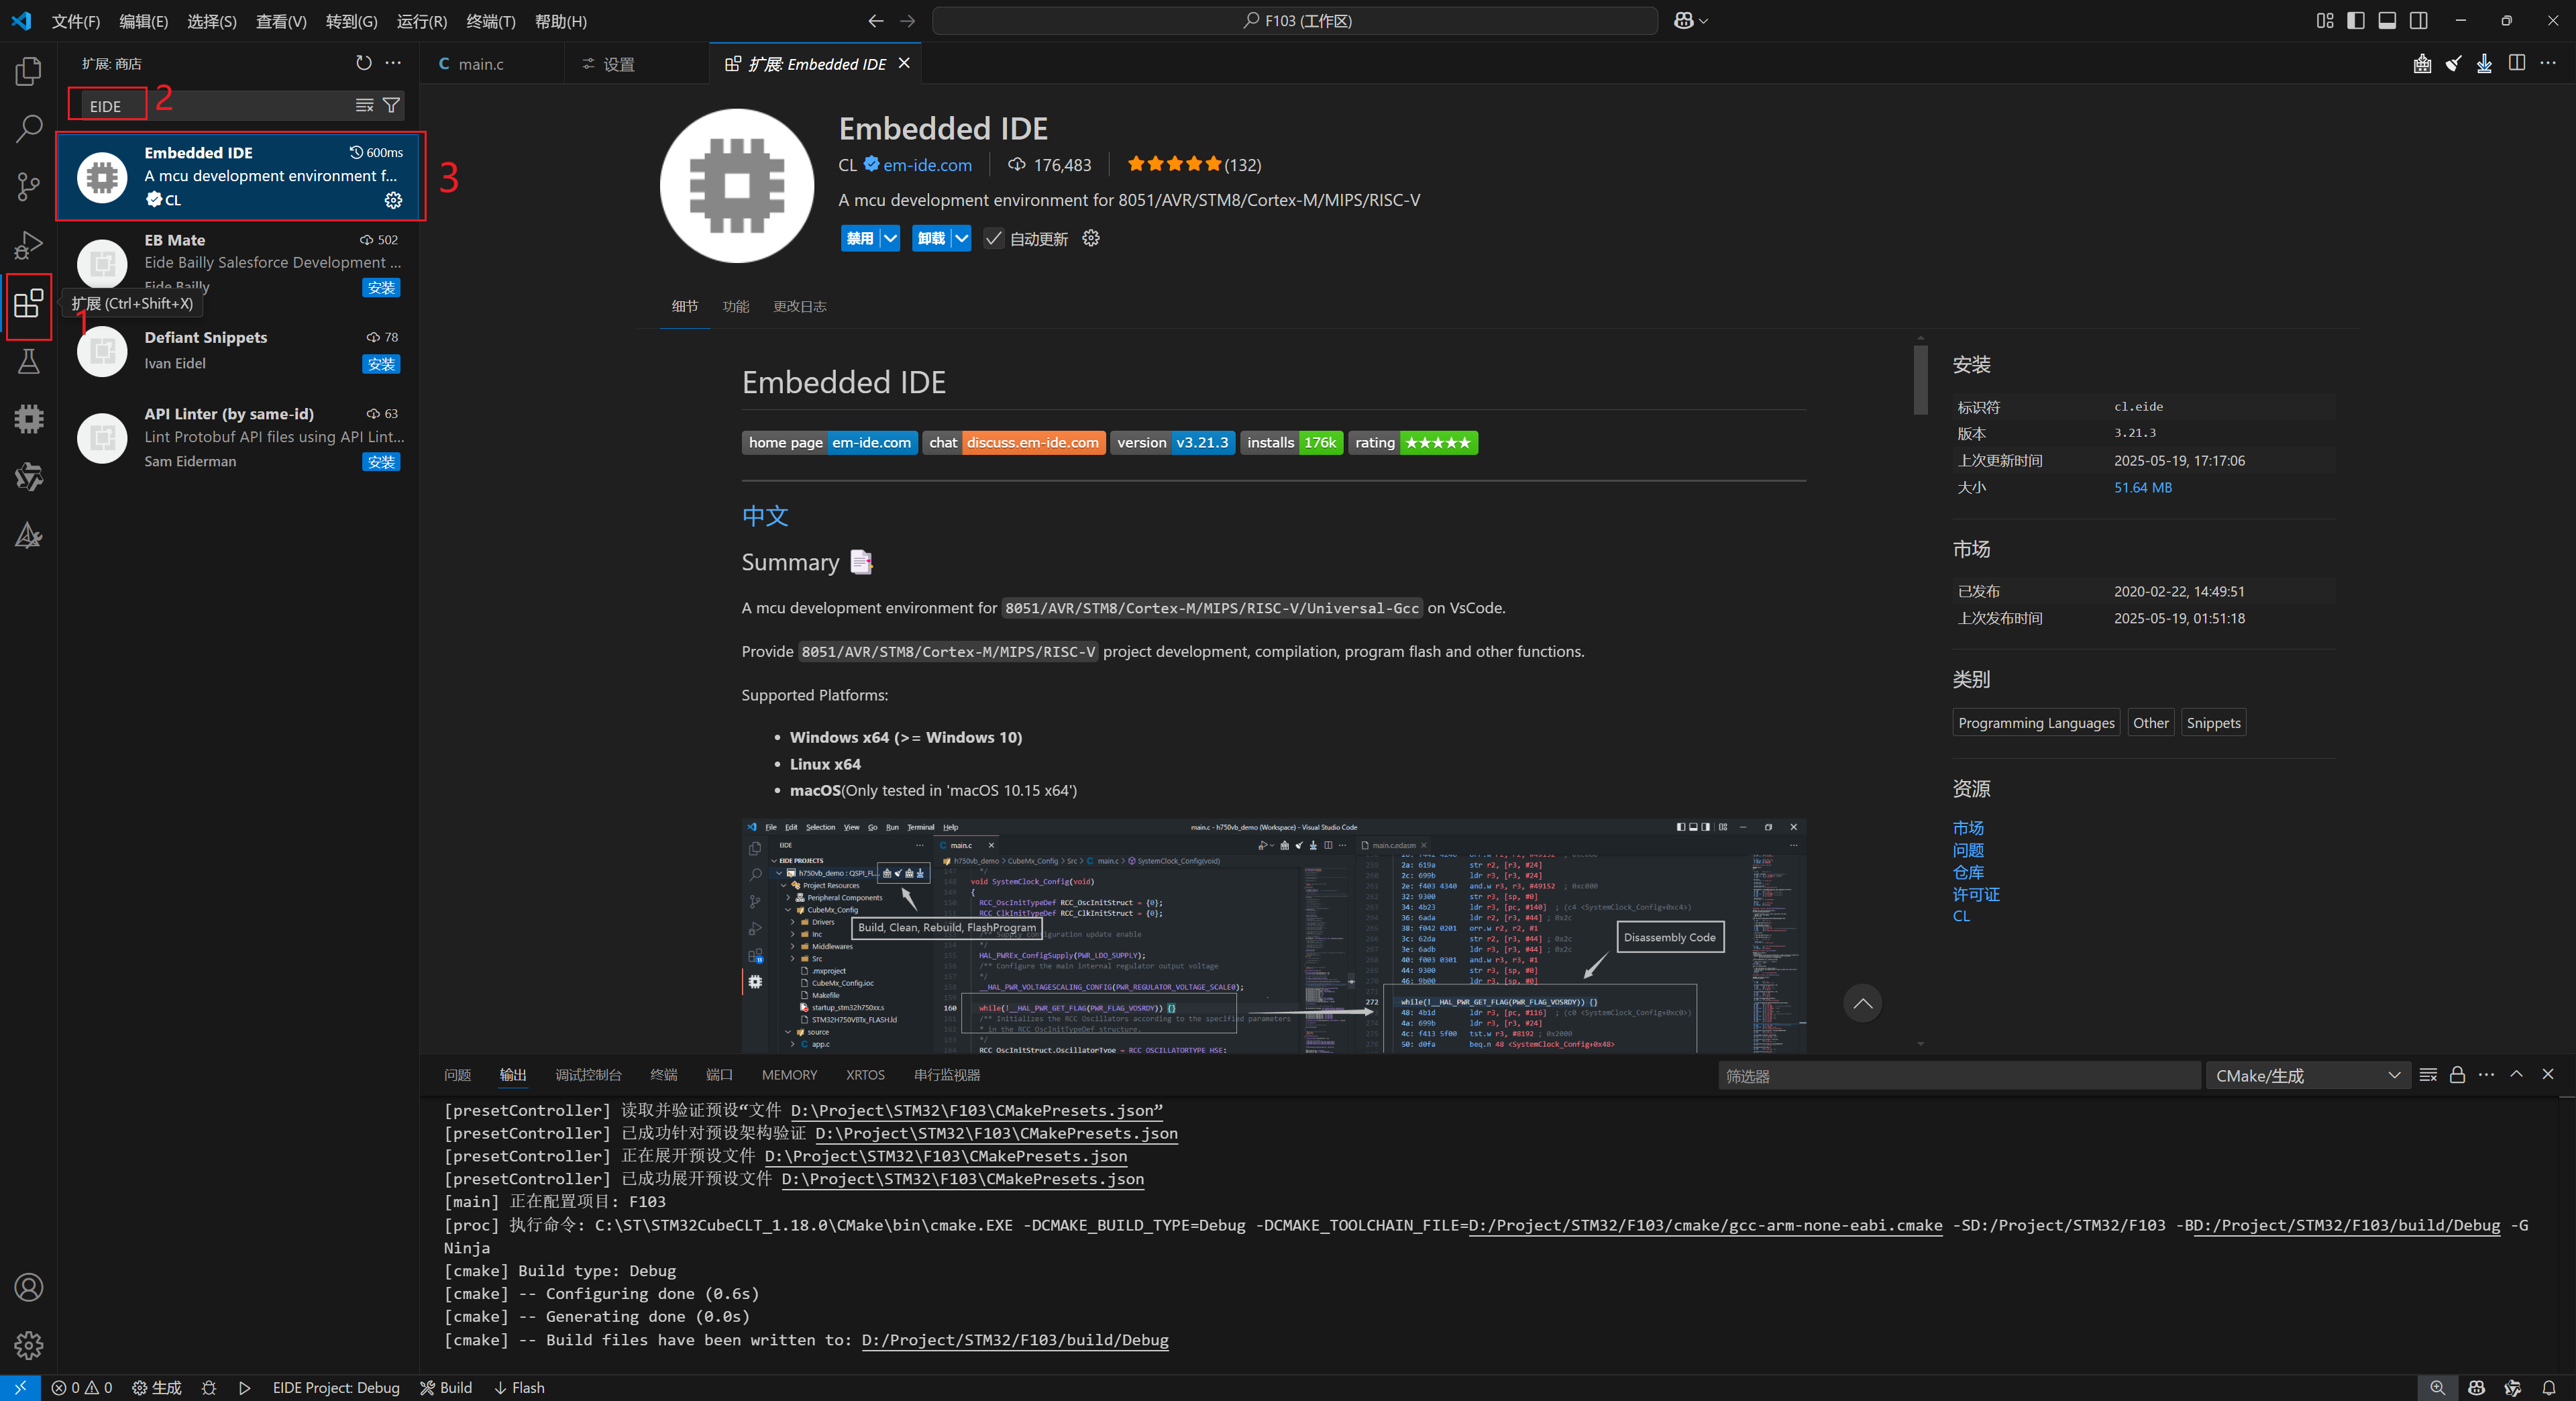Open the Testing flask view

tap(29, 361)
